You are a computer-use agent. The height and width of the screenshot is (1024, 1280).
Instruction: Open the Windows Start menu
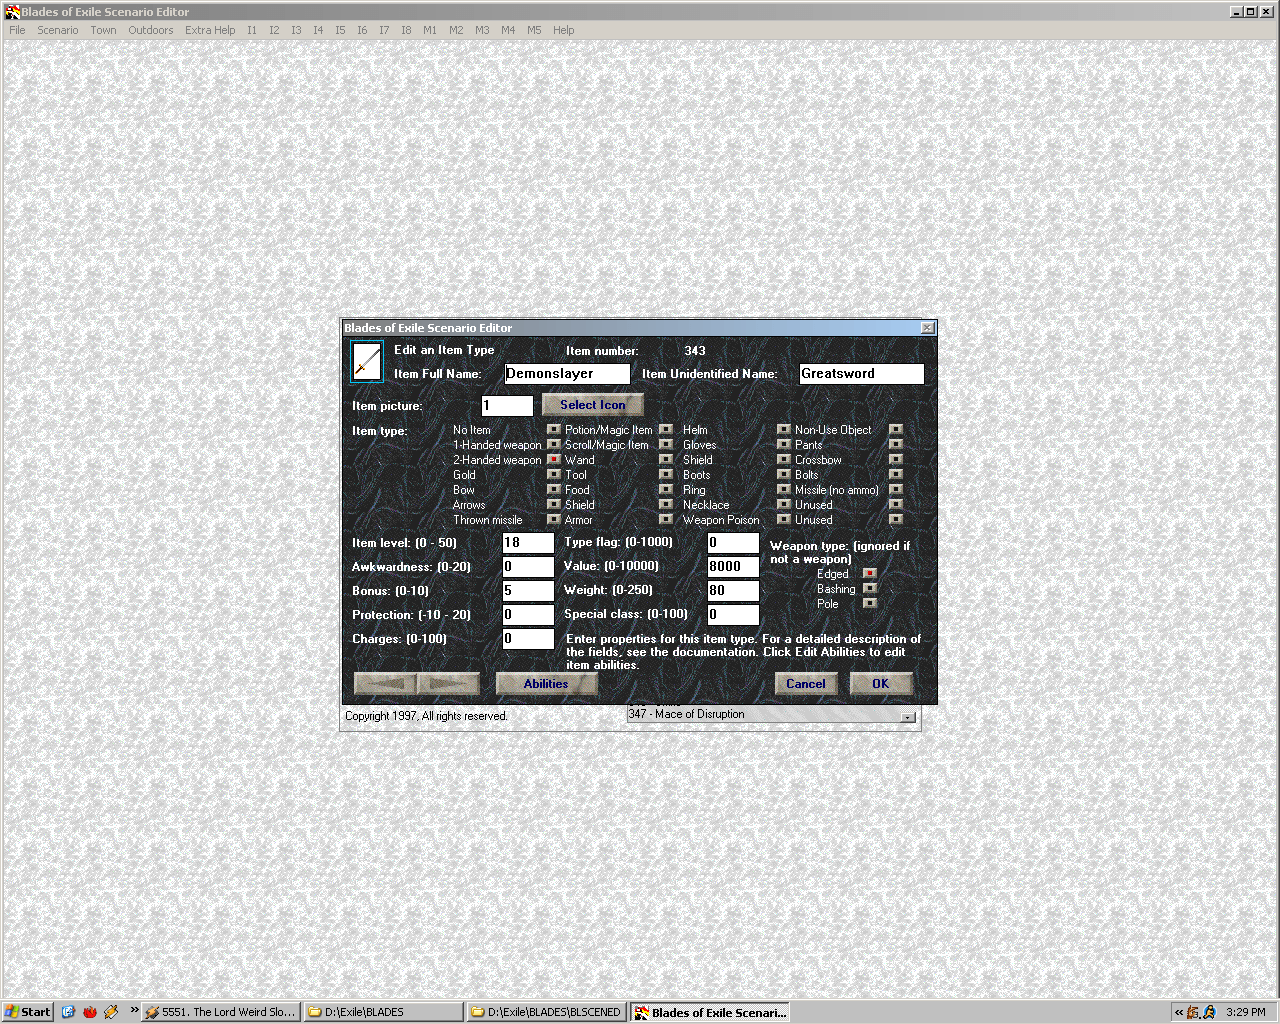click(28, 1012)
